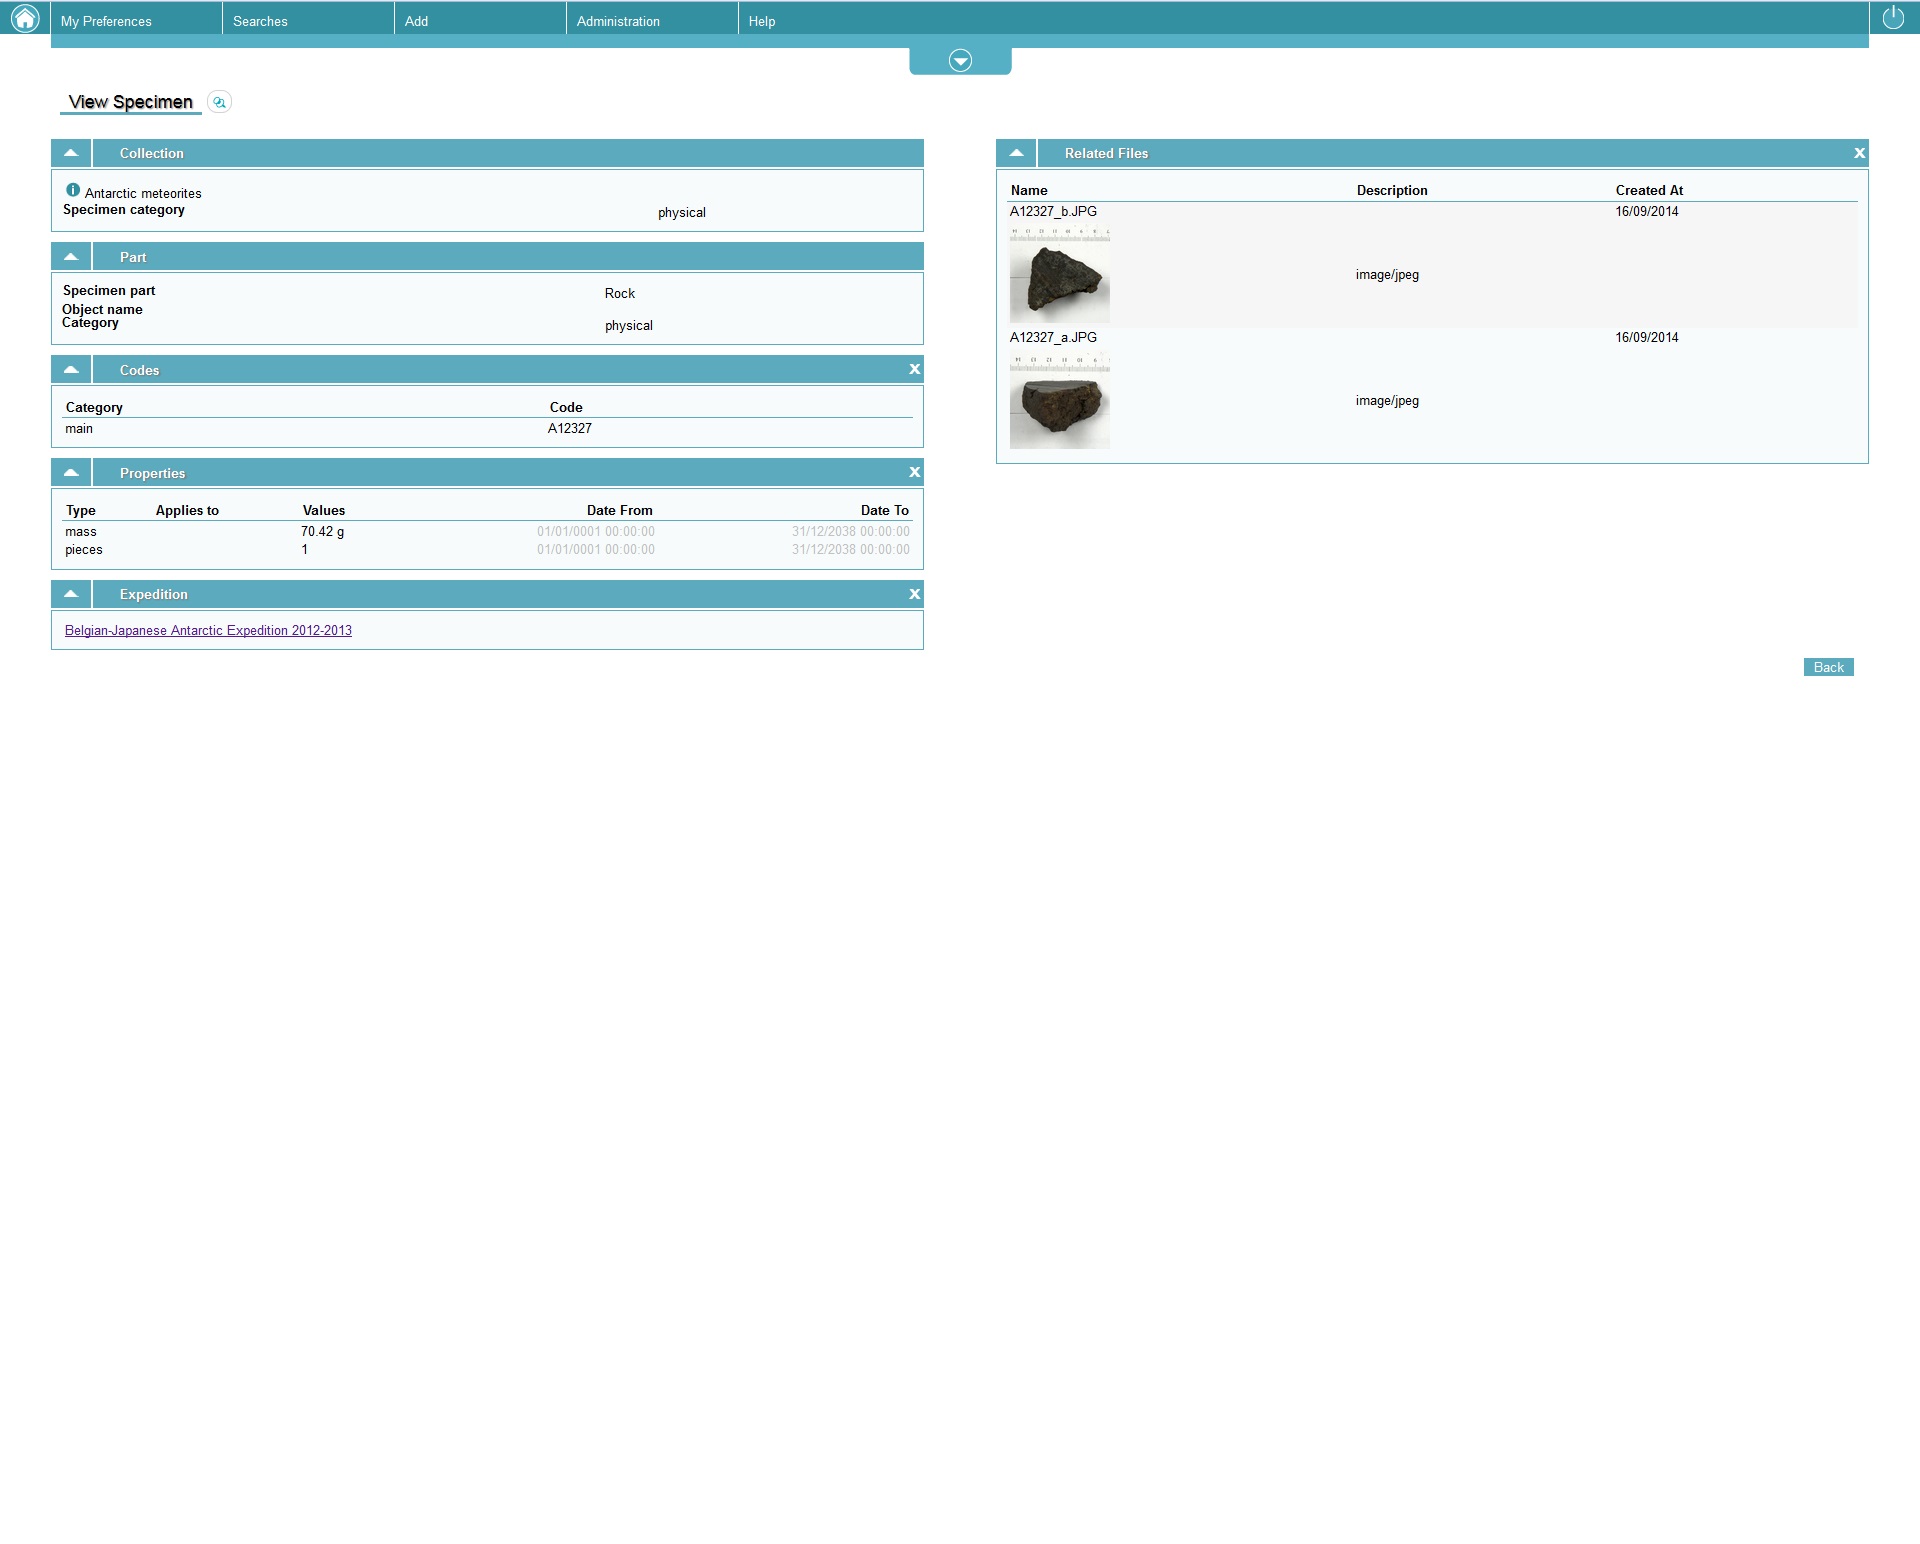
Task: Close the Properties widget
Action: click(x=914, y=473)
